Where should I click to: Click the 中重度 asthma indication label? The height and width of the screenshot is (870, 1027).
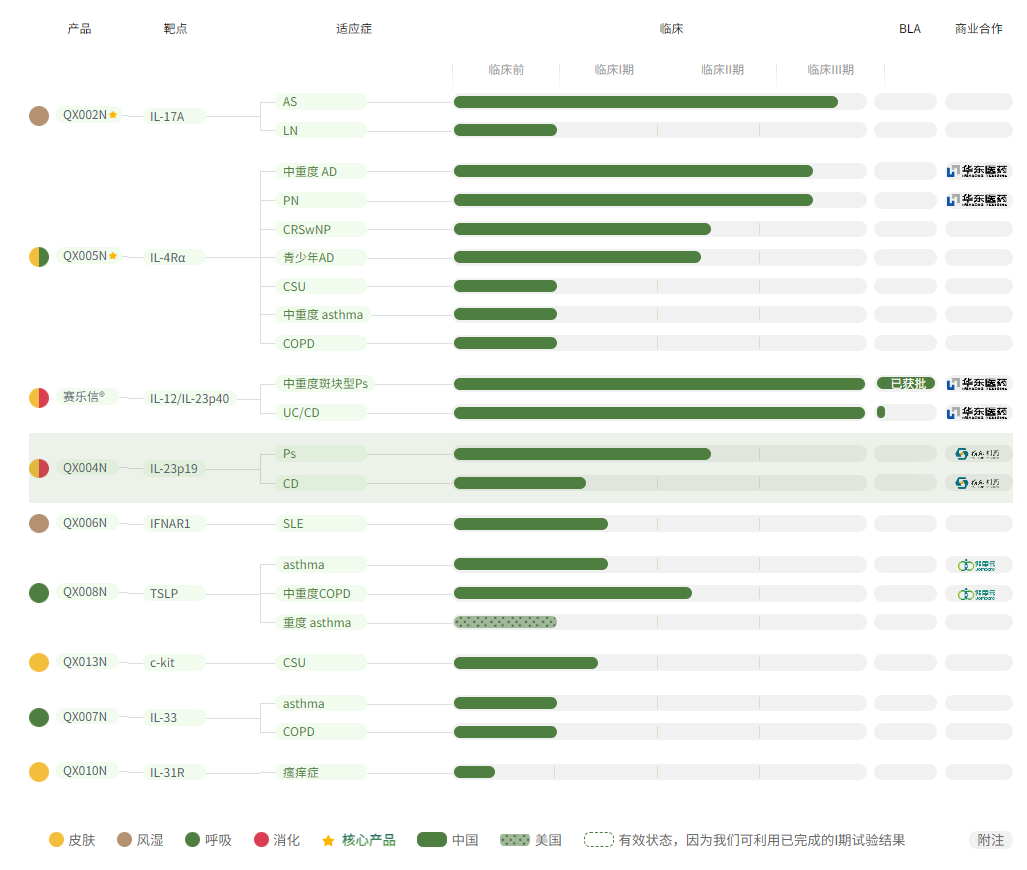(323, 314)
